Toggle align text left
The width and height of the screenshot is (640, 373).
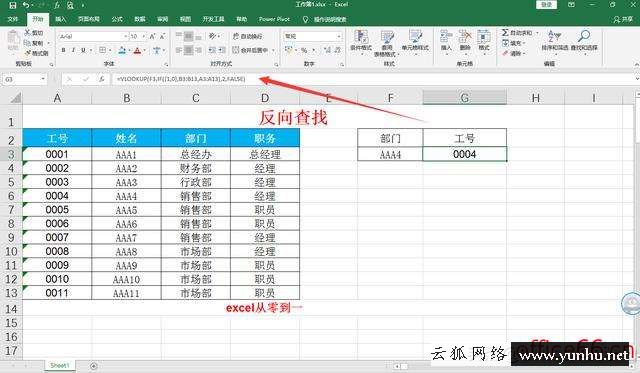tap(179, 50)
